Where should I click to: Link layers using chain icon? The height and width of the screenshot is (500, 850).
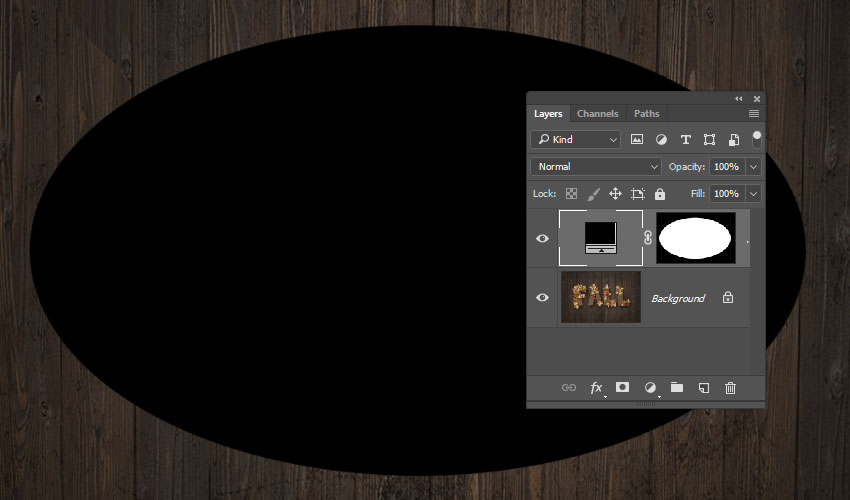pyautogui.click(x=569, y=387)
